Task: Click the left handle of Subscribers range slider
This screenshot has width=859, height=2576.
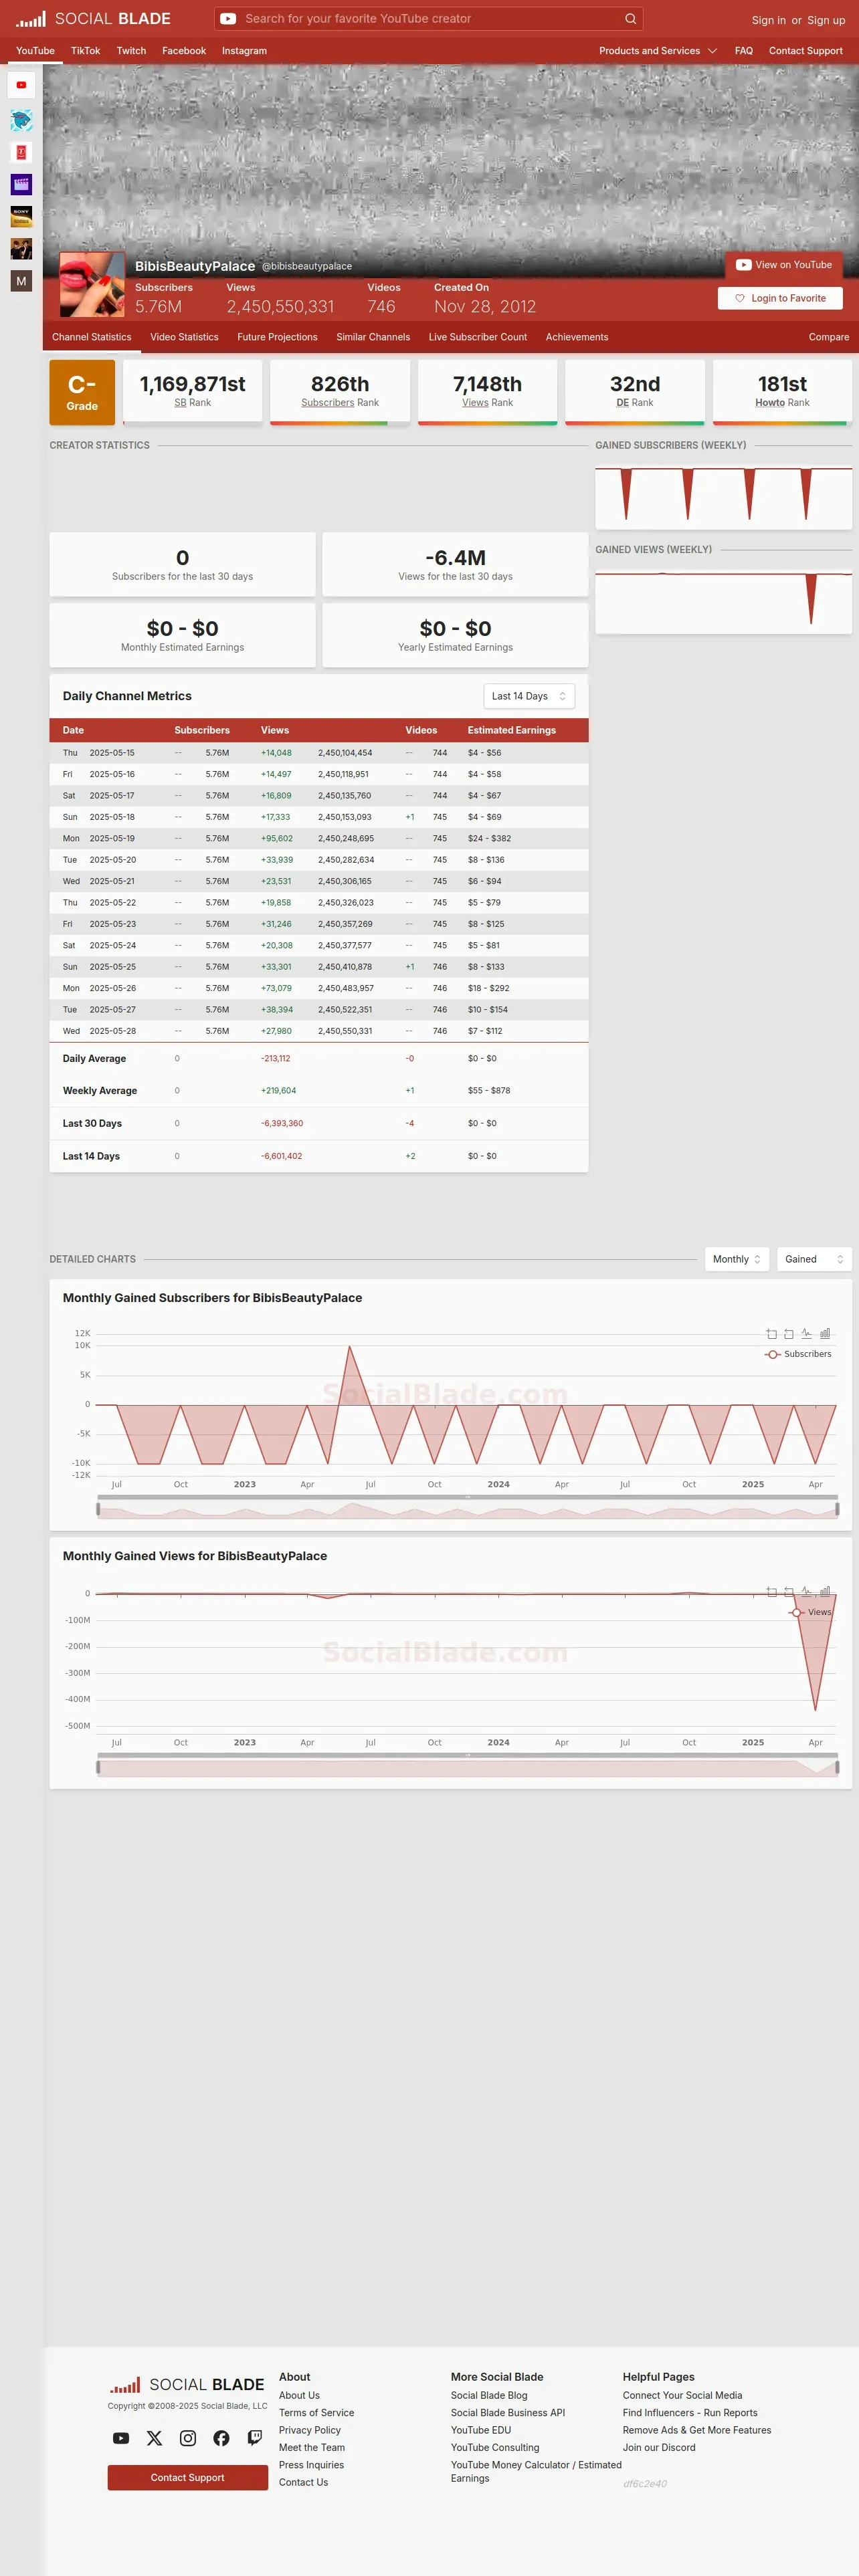Action: tap(98, 1509)
